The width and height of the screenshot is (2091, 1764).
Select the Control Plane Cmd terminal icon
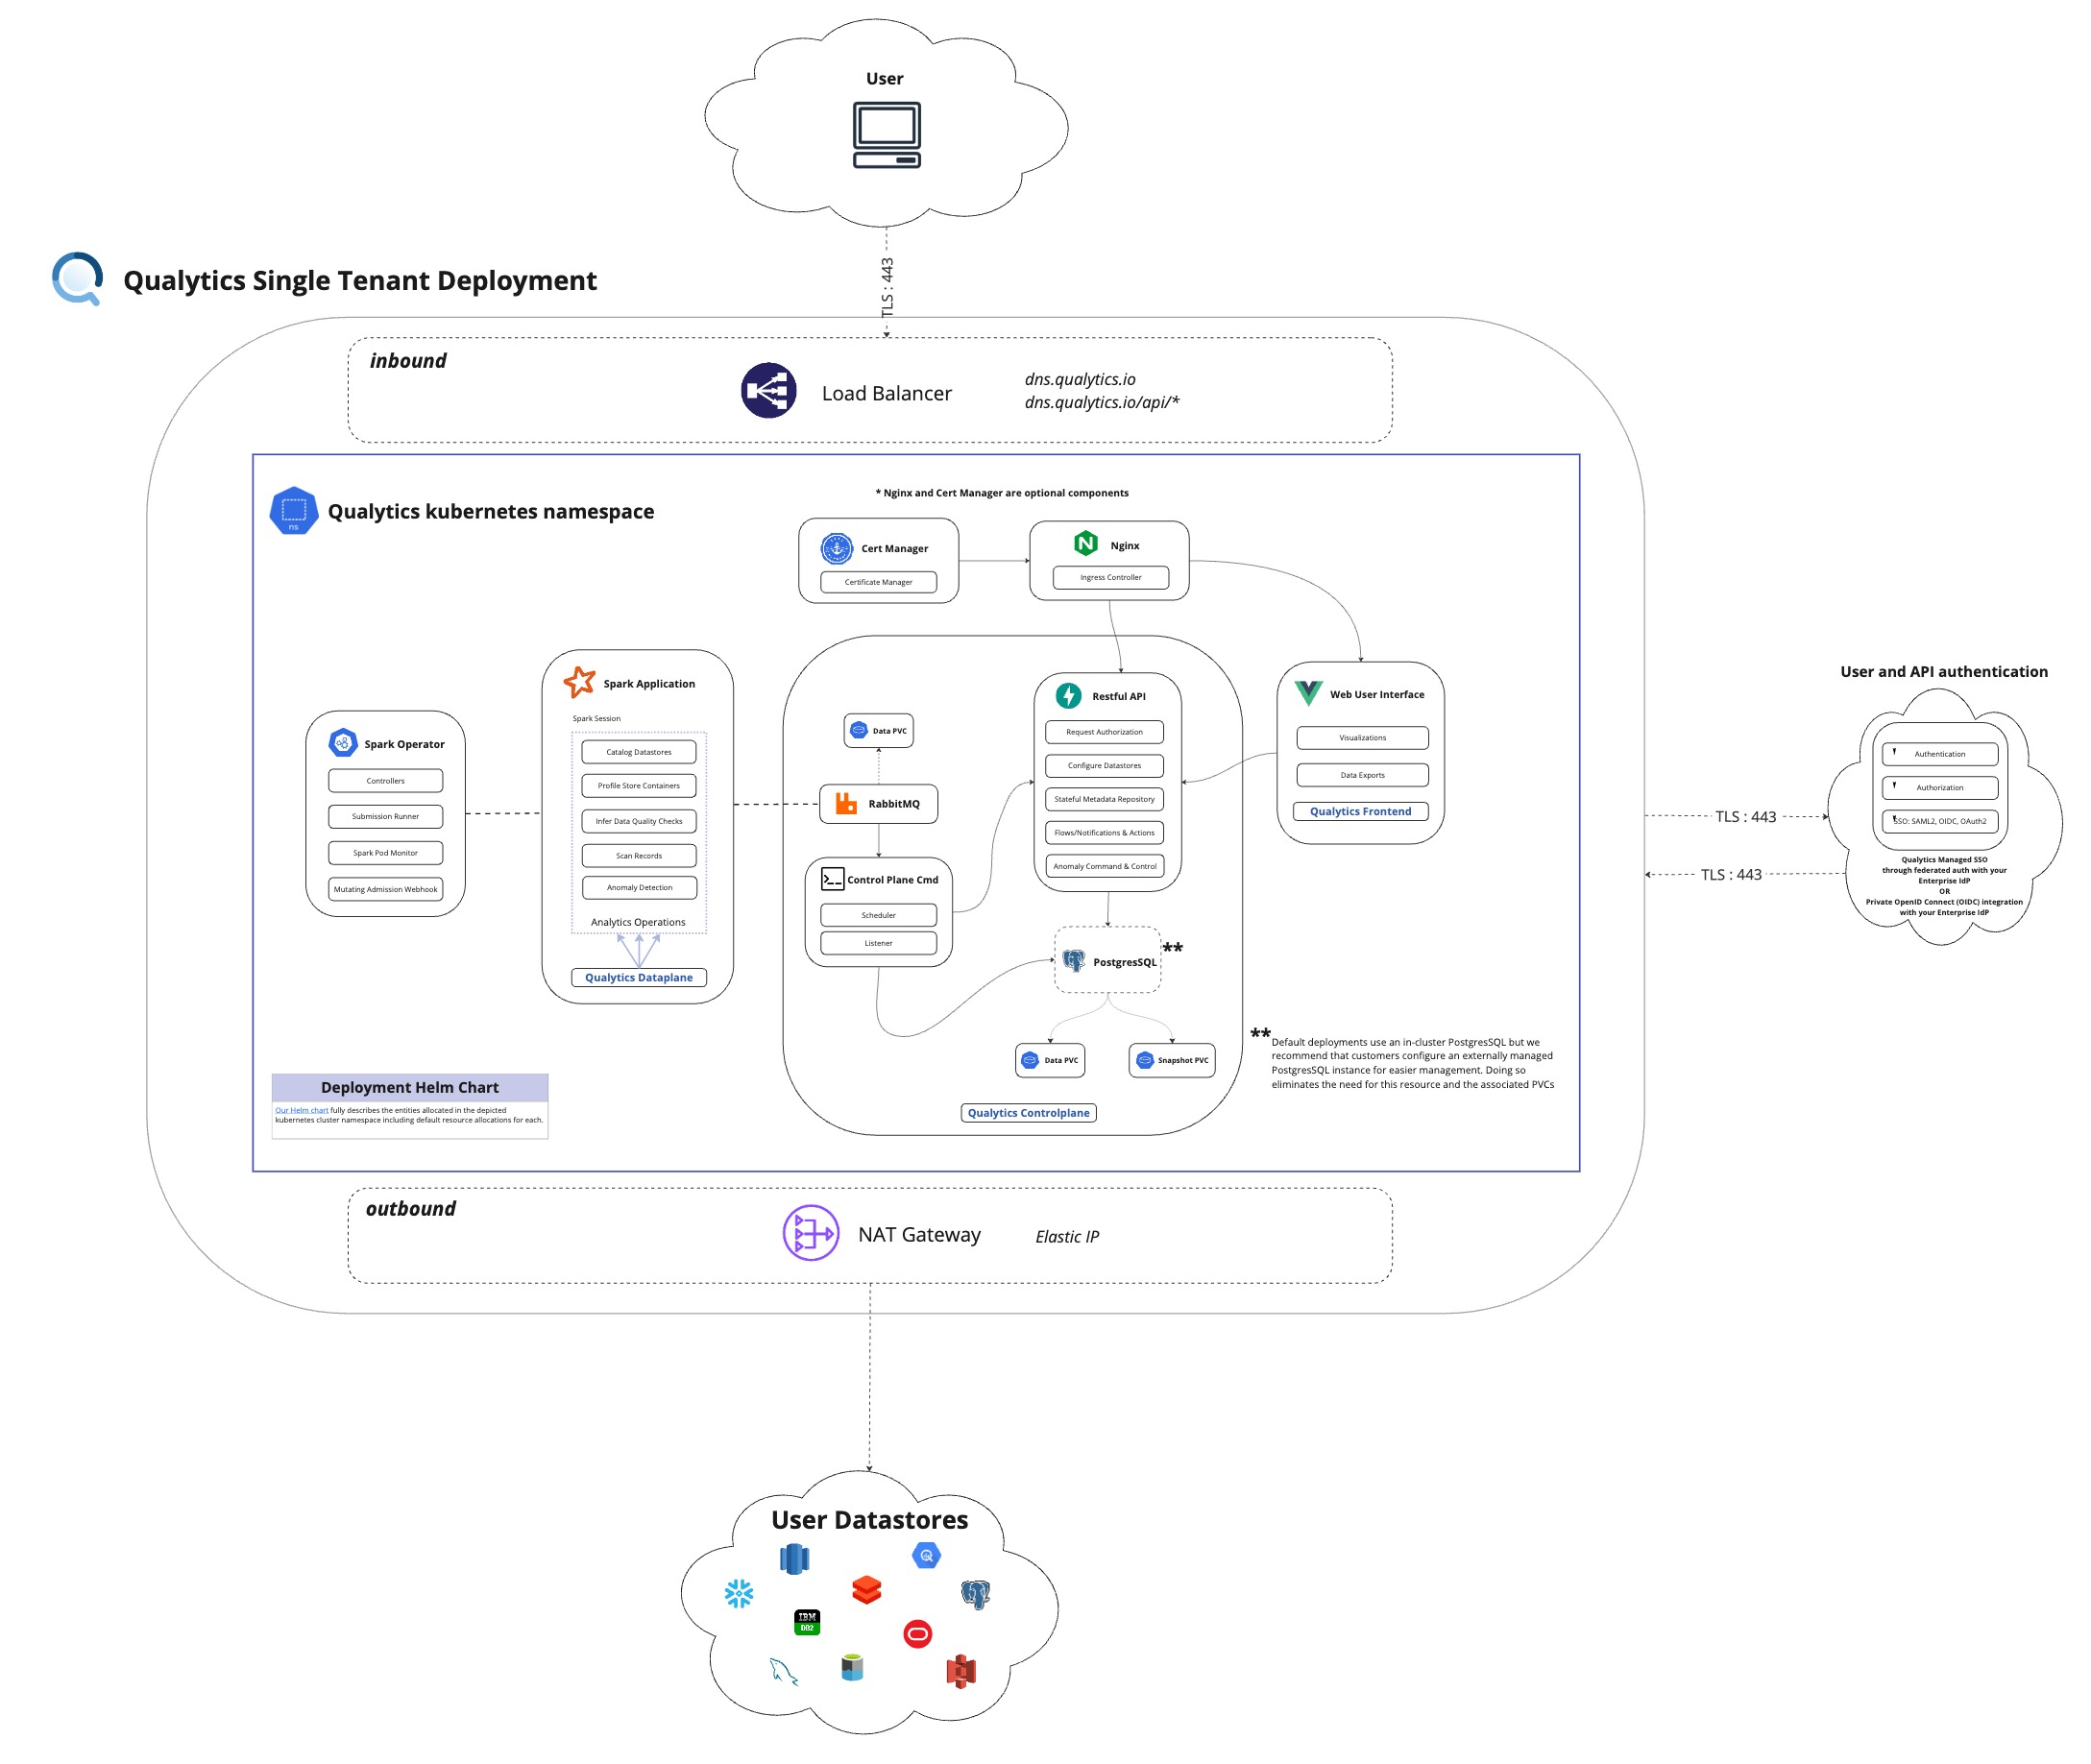832,879
